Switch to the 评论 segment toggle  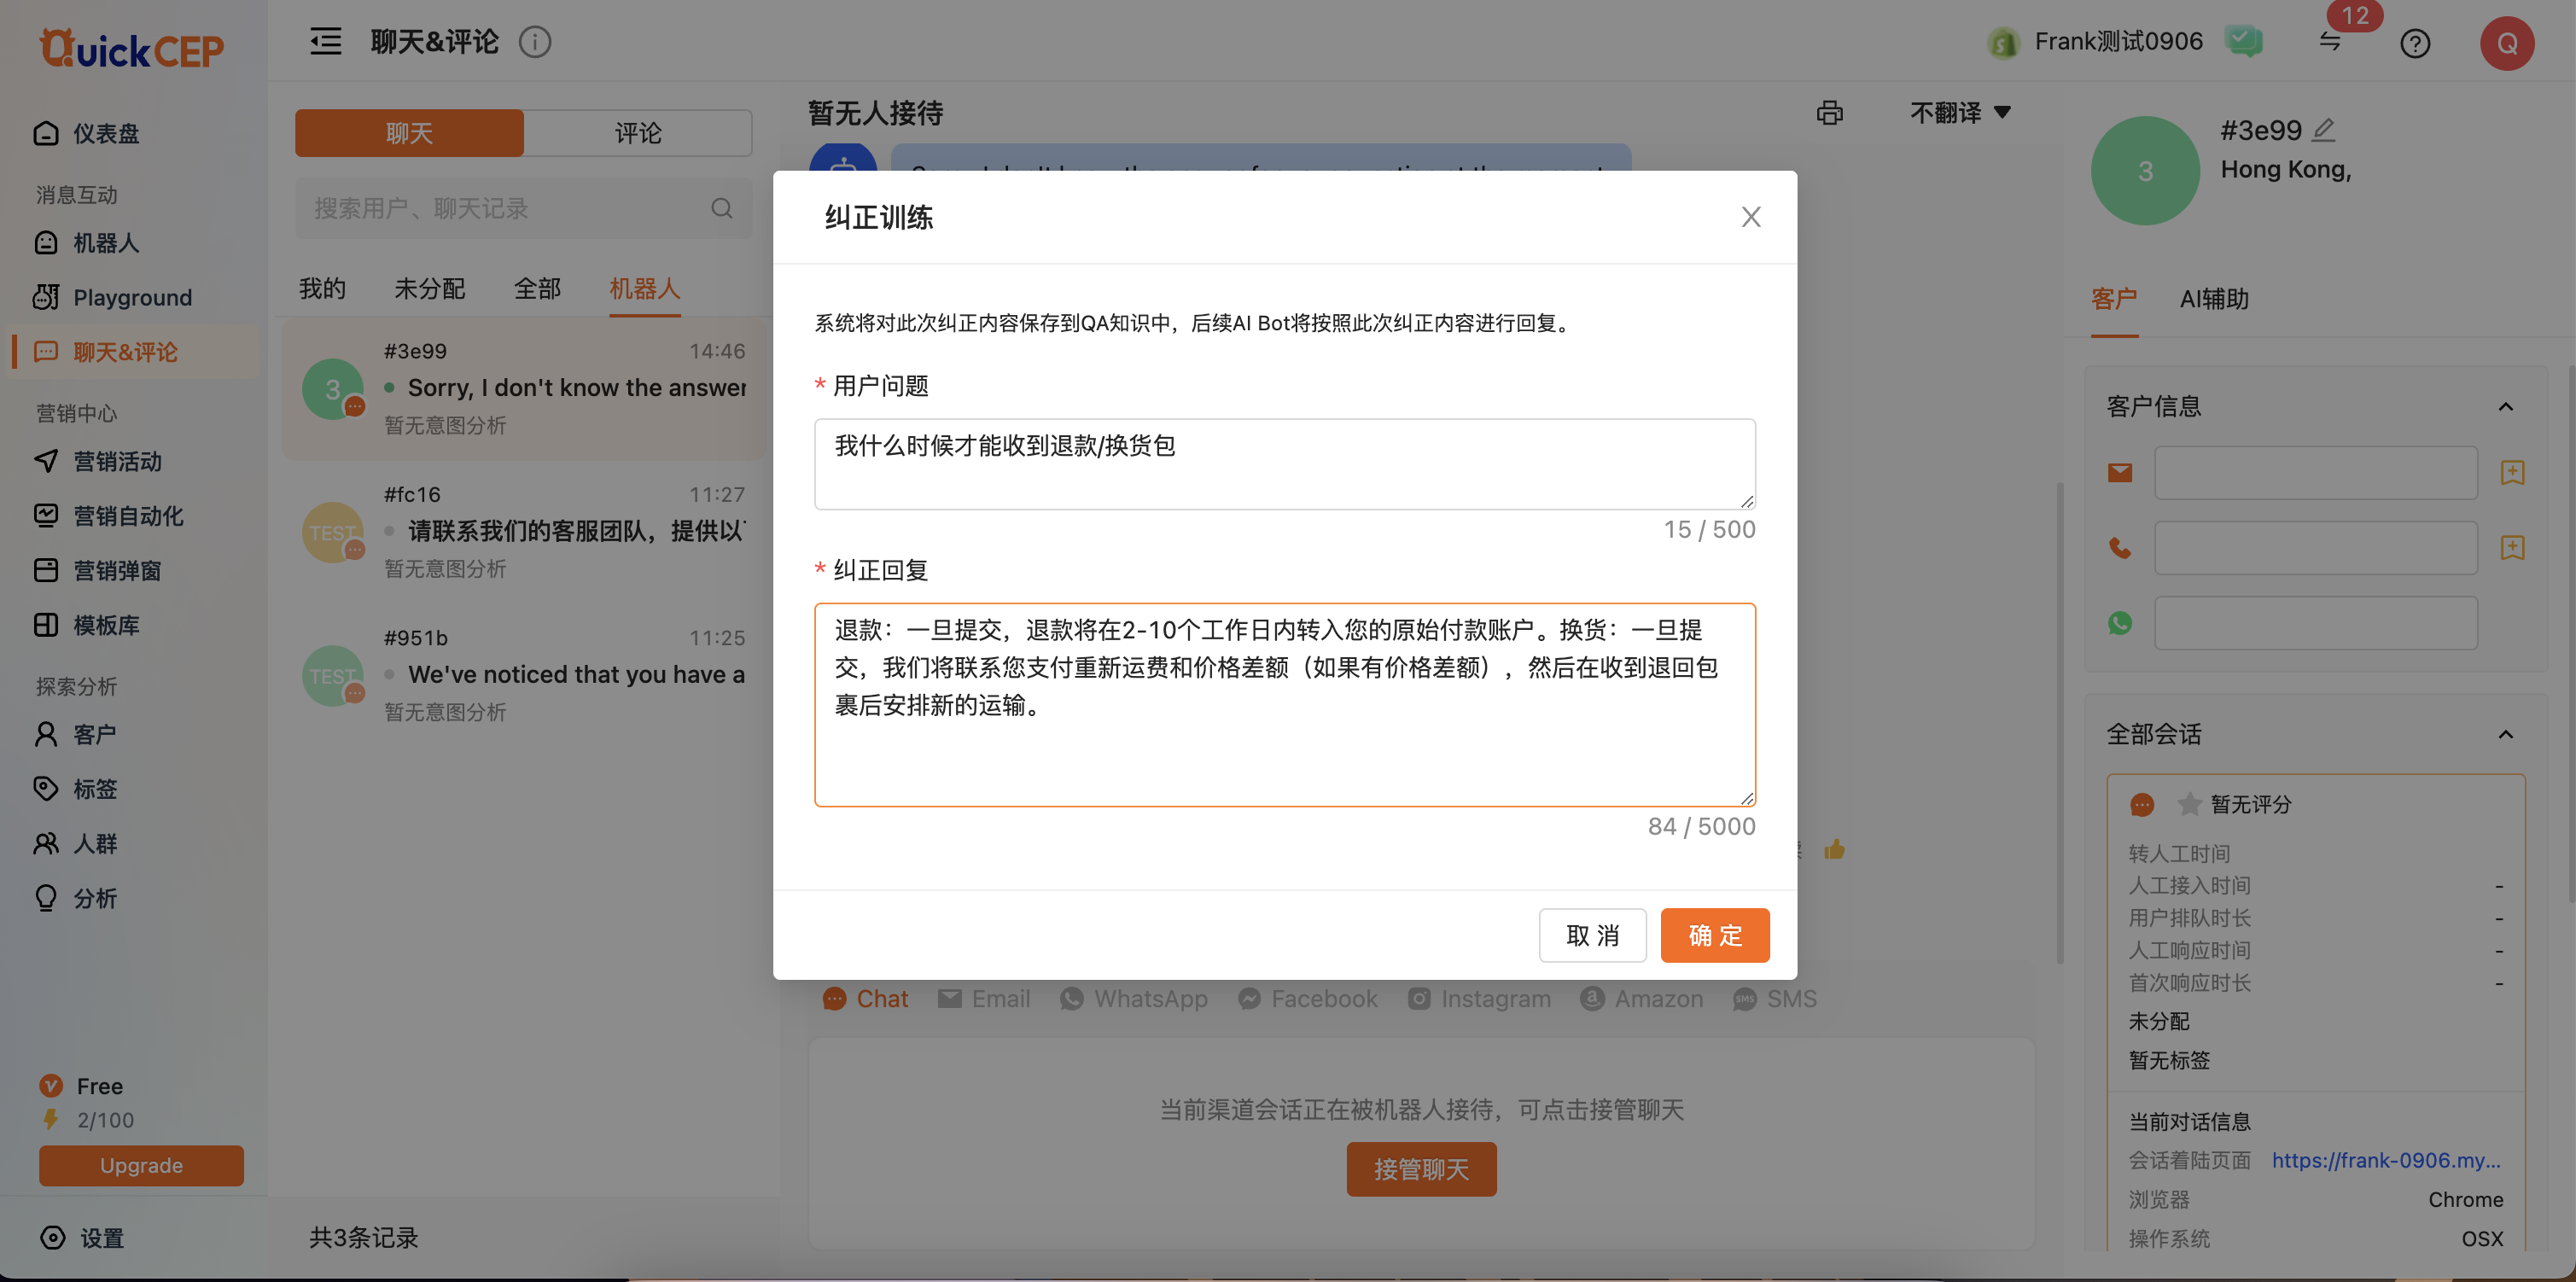tap(638, 133)
